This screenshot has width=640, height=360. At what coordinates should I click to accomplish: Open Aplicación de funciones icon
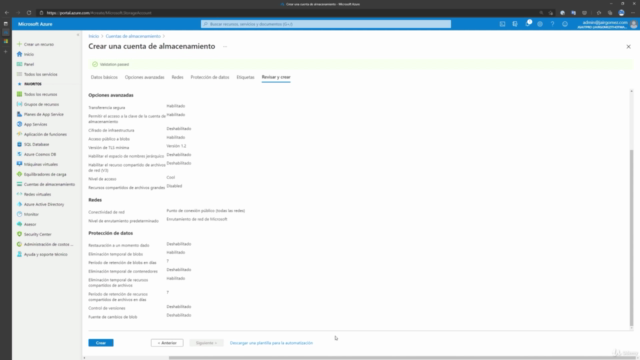point(19,134)
